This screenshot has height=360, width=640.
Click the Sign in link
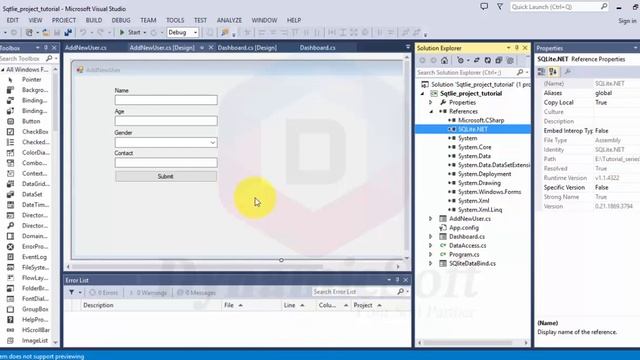[x=627, y=21]
